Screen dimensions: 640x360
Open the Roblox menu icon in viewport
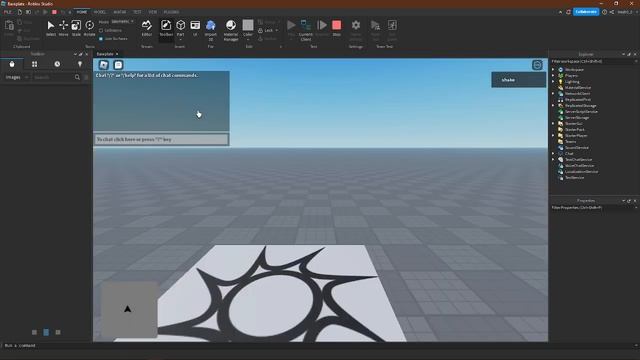(x=104, y=64)
